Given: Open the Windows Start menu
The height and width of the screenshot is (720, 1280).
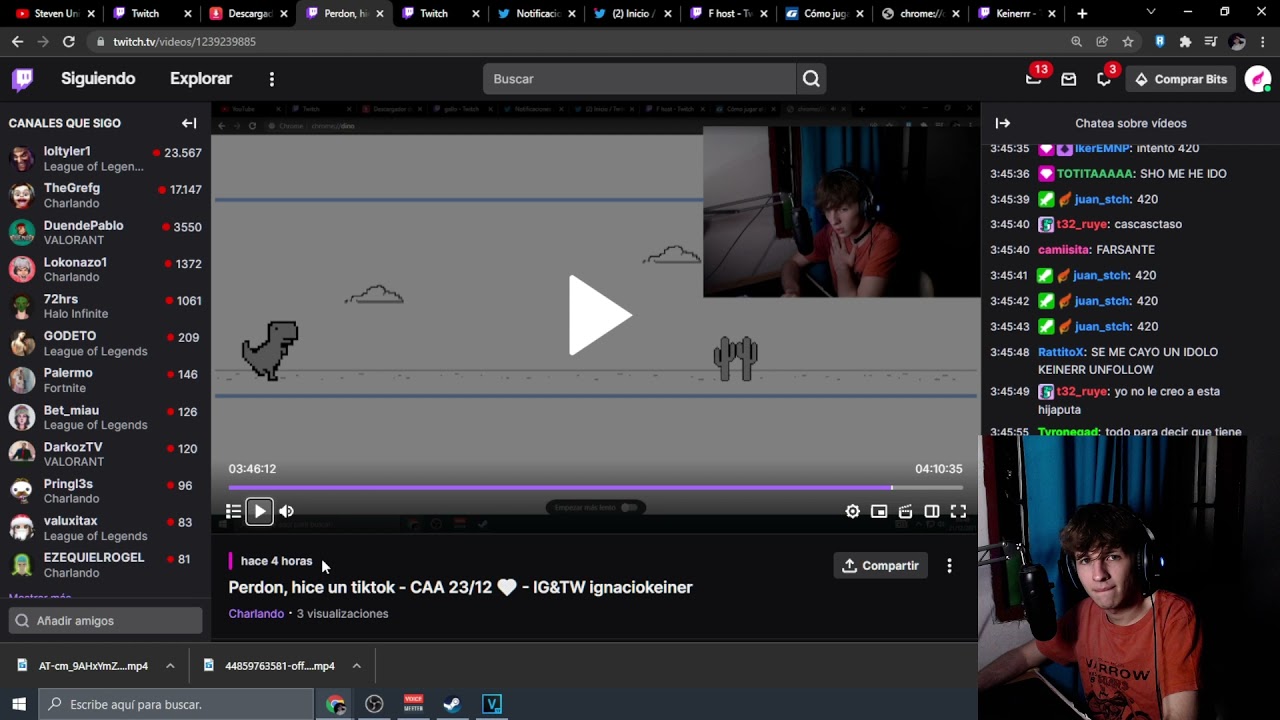Looking at the screenshot, I should click(x=19, y=704).
